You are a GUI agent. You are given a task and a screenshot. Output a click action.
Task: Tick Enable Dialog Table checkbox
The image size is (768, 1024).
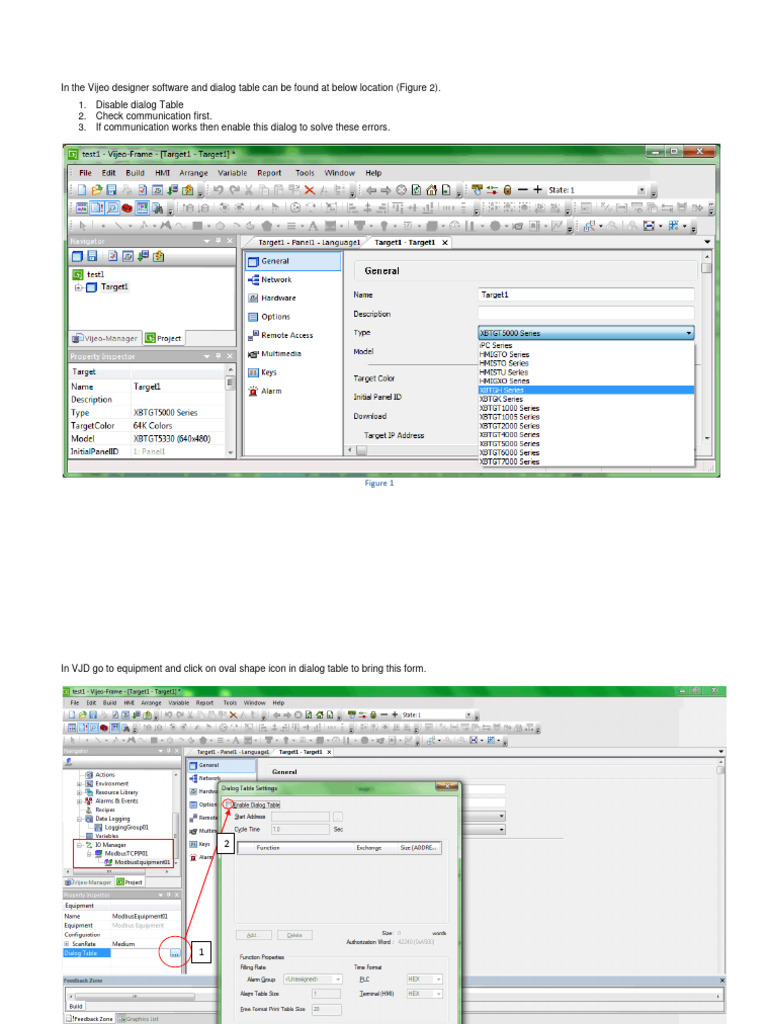click(x=228, y=805)
